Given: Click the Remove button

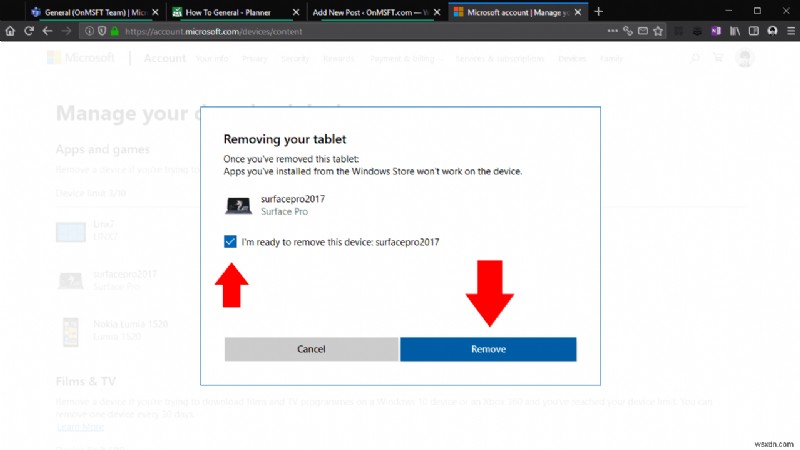Looking at the screenshot, I should tap(488, 349).
